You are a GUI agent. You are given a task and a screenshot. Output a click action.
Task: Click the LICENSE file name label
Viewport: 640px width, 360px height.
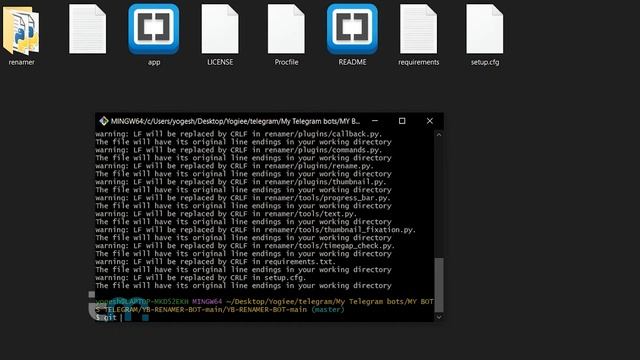(220, 62)
